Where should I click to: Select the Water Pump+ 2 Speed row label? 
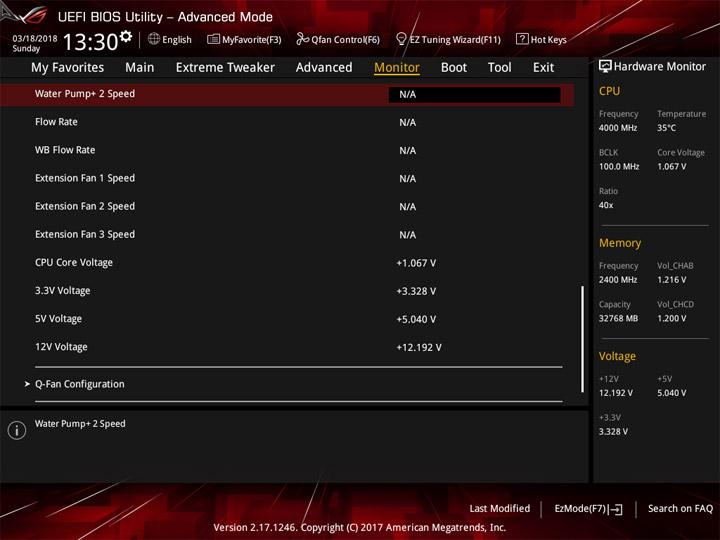tap(85, 94)
